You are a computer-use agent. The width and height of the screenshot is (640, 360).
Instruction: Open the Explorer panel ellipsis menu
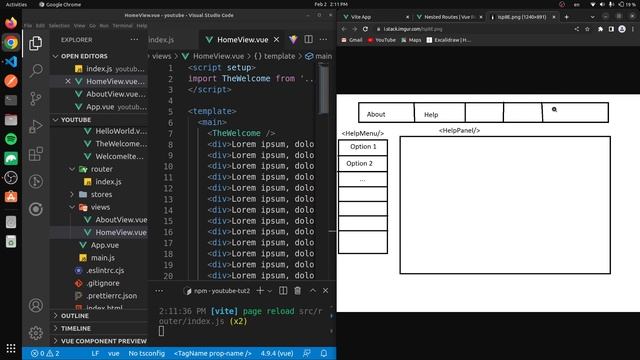coord(134,40)
